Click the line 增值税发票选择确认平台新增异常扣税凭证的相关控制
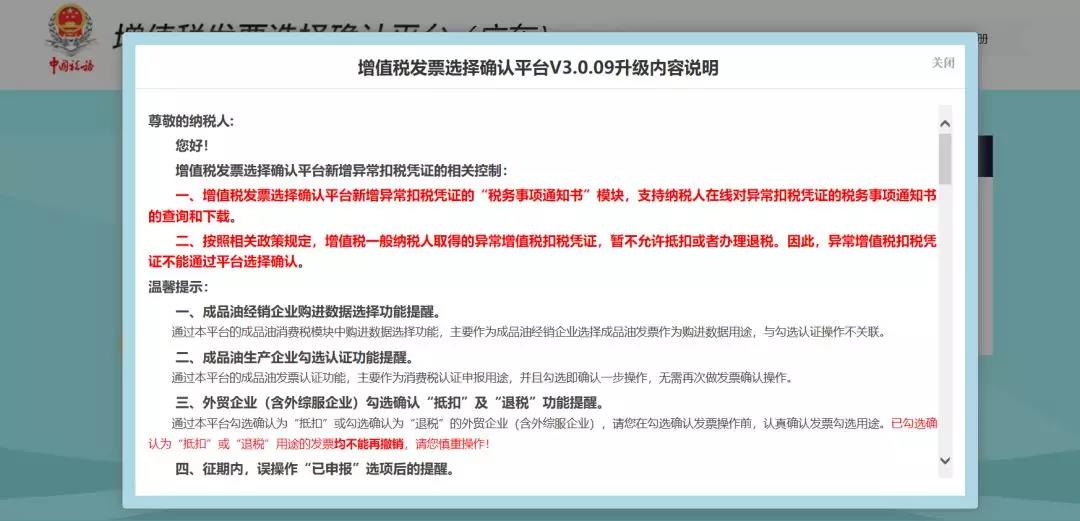The image size is (1080, 521). point(342,170)
